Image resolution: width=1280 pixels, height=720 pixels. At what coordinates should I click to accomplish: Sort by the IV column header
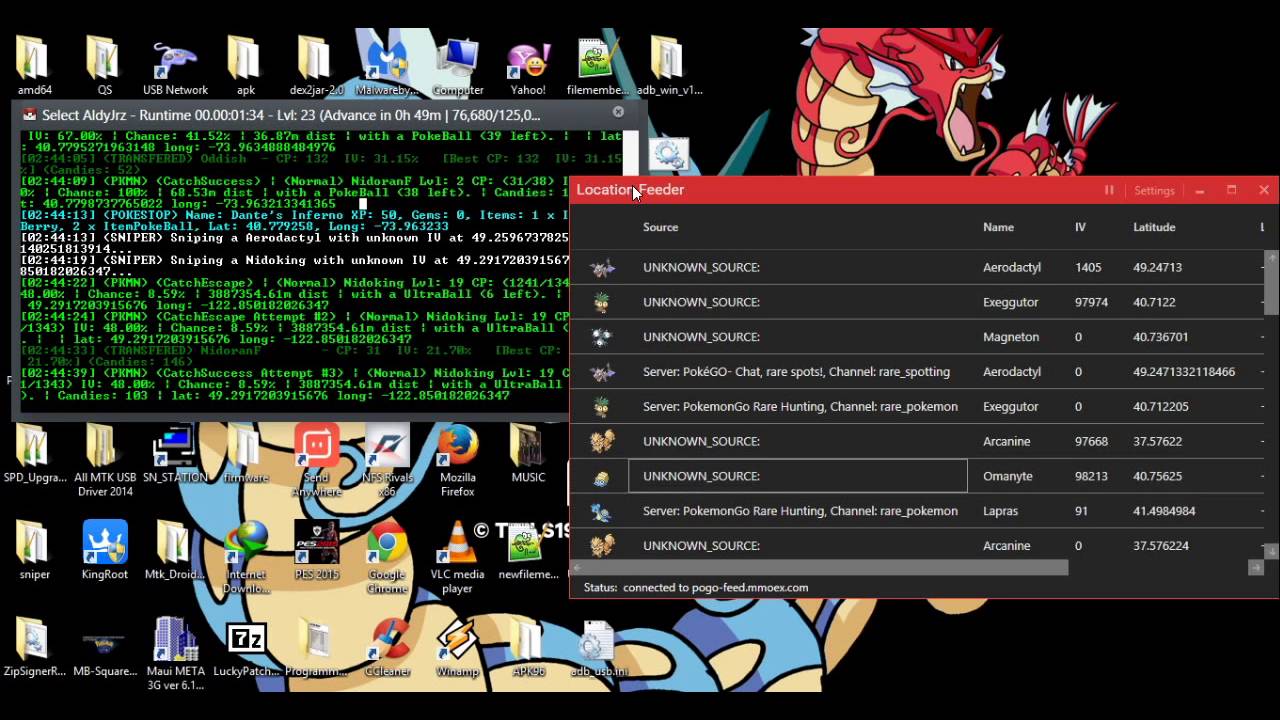pos(1080,227)
